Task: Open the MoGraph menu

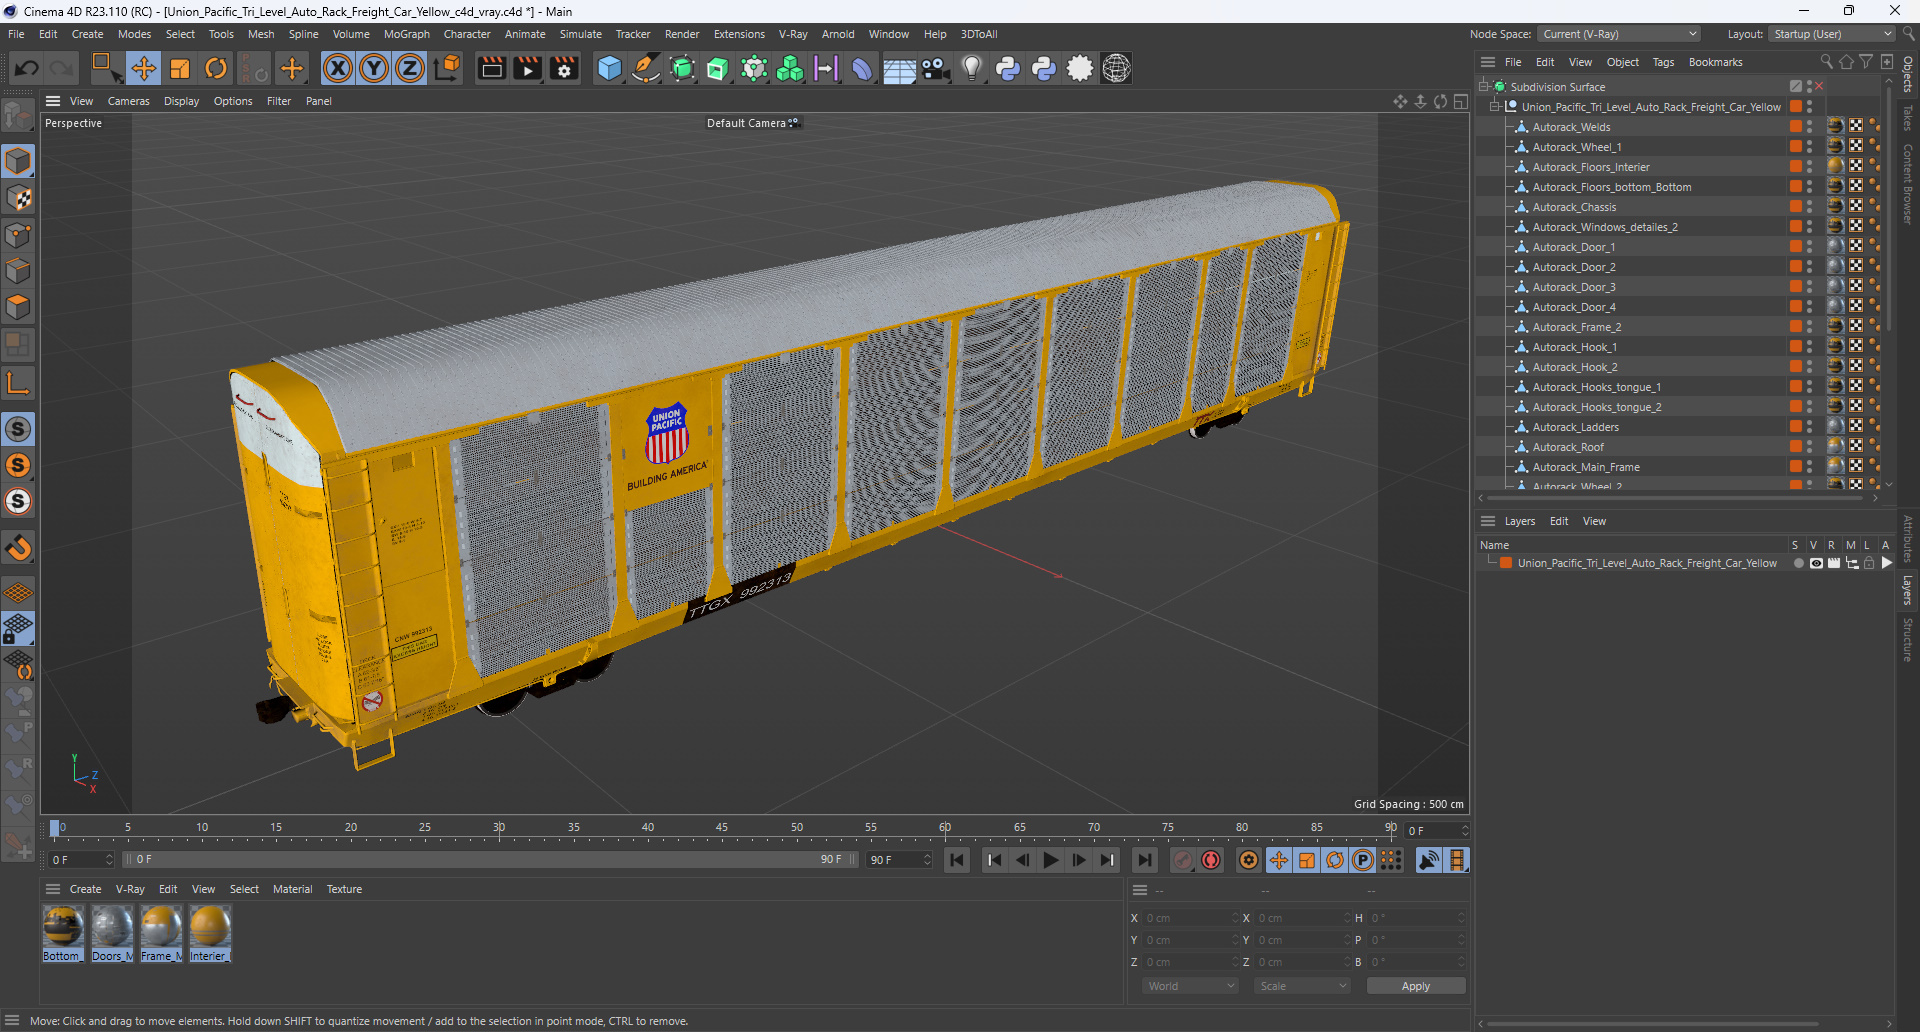Action: tap(406, 34)
